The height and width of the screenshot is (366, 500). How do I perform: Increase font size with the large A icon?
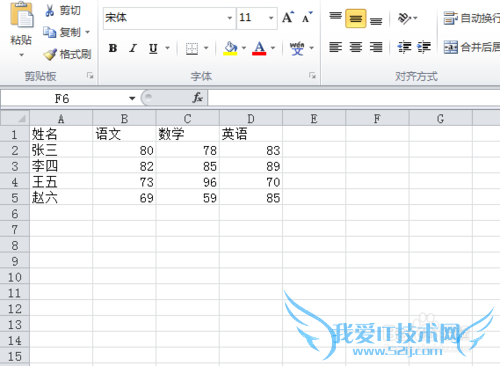(288, 17)
